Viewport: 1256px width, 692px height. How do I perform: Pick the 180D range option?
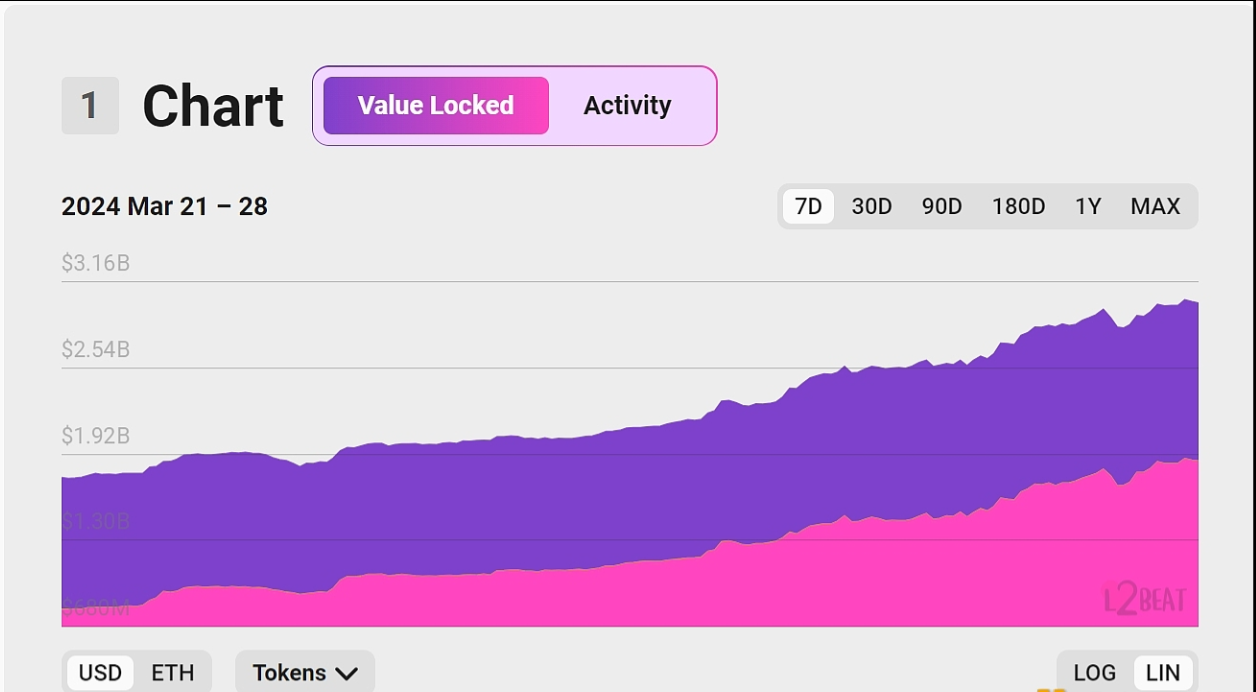(1018, 207)
